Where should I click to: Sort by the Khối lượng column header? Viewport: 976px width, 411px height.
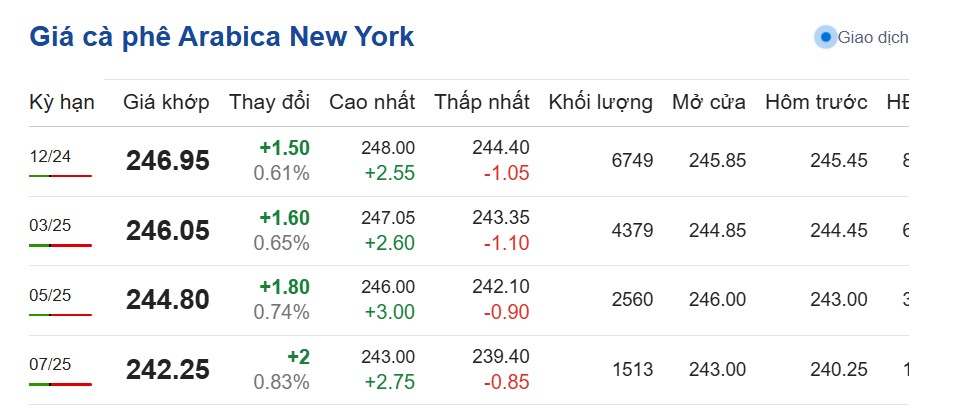[600, 102]
